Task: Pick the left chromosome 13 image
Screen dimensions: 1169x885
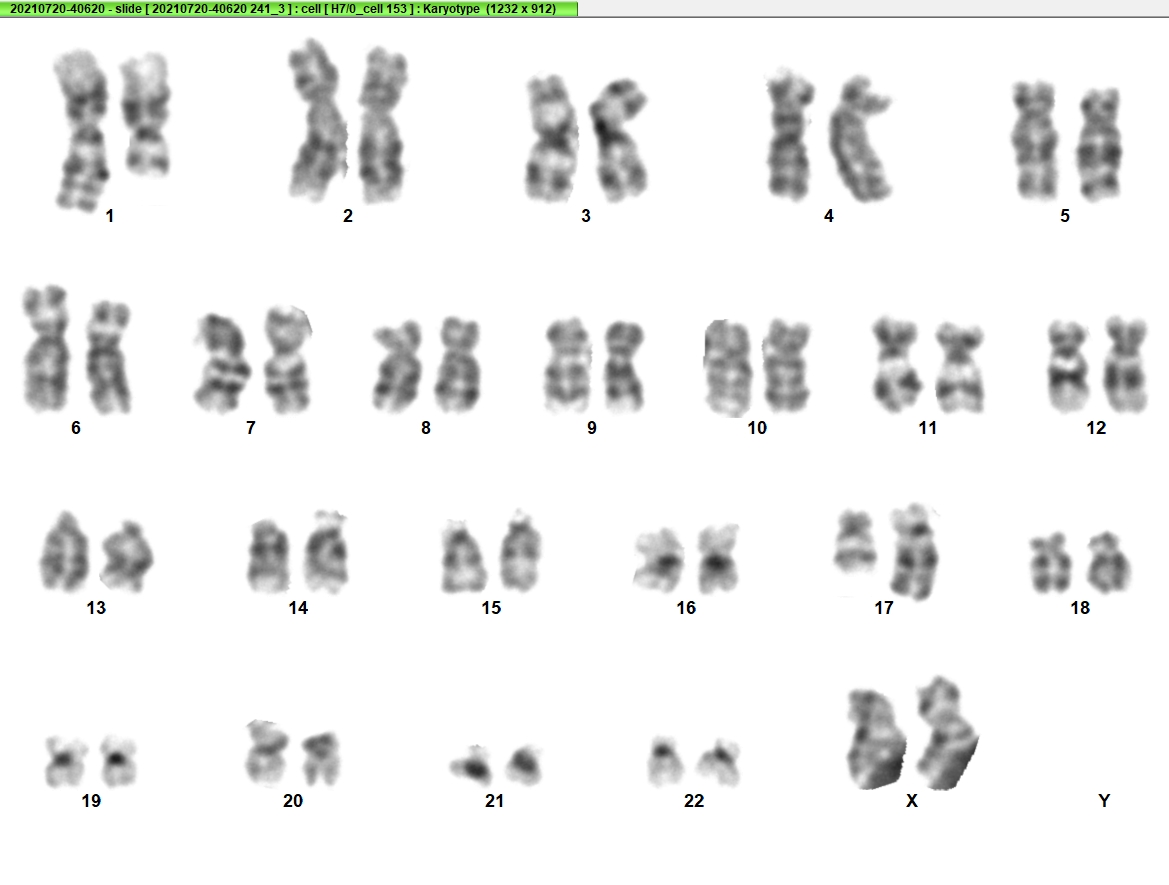Action: tap(63, 551)
